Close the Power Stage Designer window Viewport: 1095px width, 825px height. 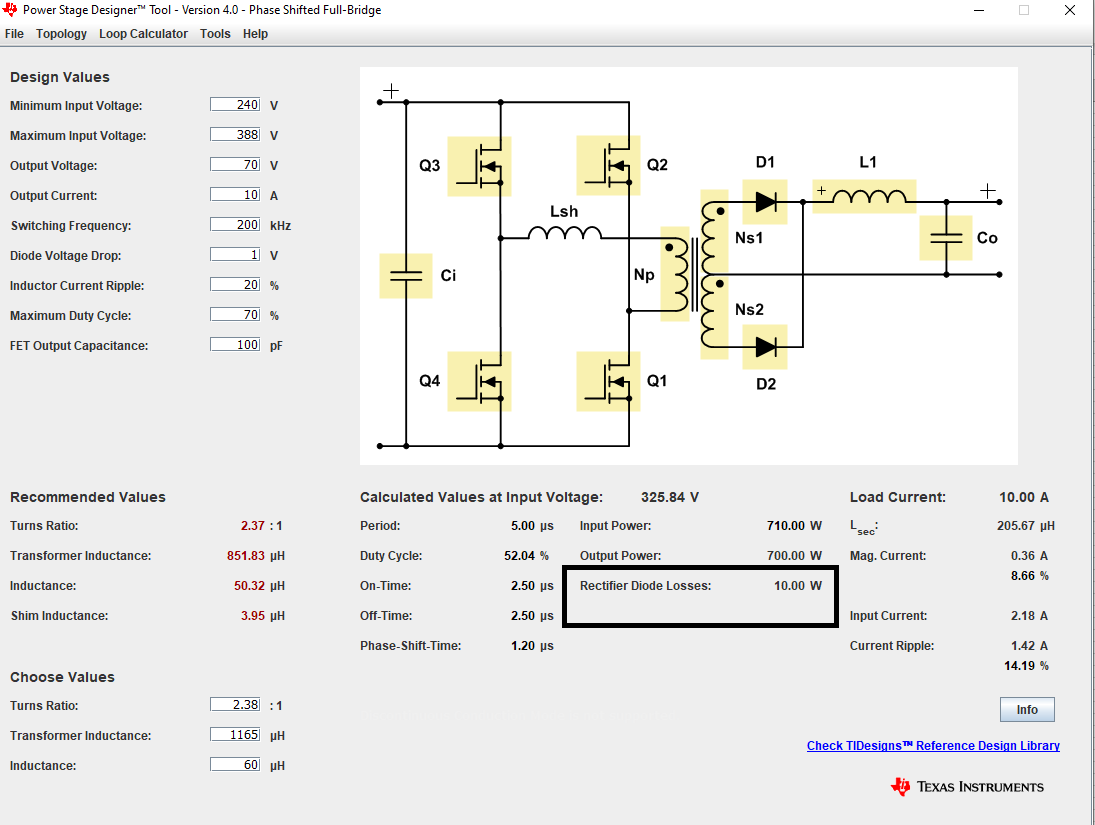pyautogui.click(x=1070, y=10)
